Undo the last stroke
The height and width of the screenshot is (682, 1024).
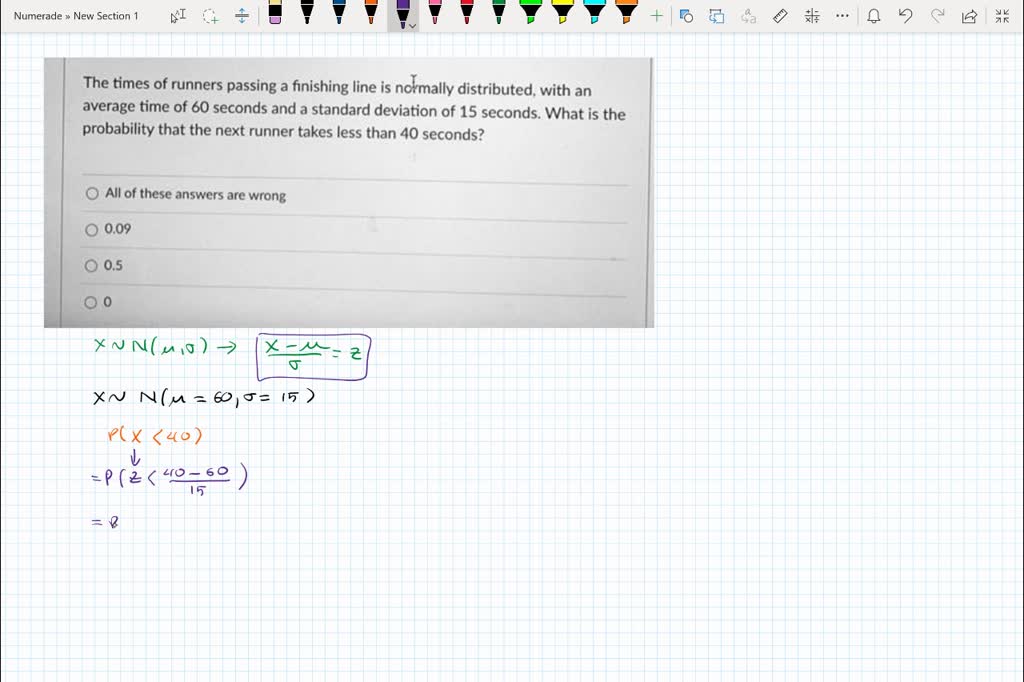[x=903, y=16]
